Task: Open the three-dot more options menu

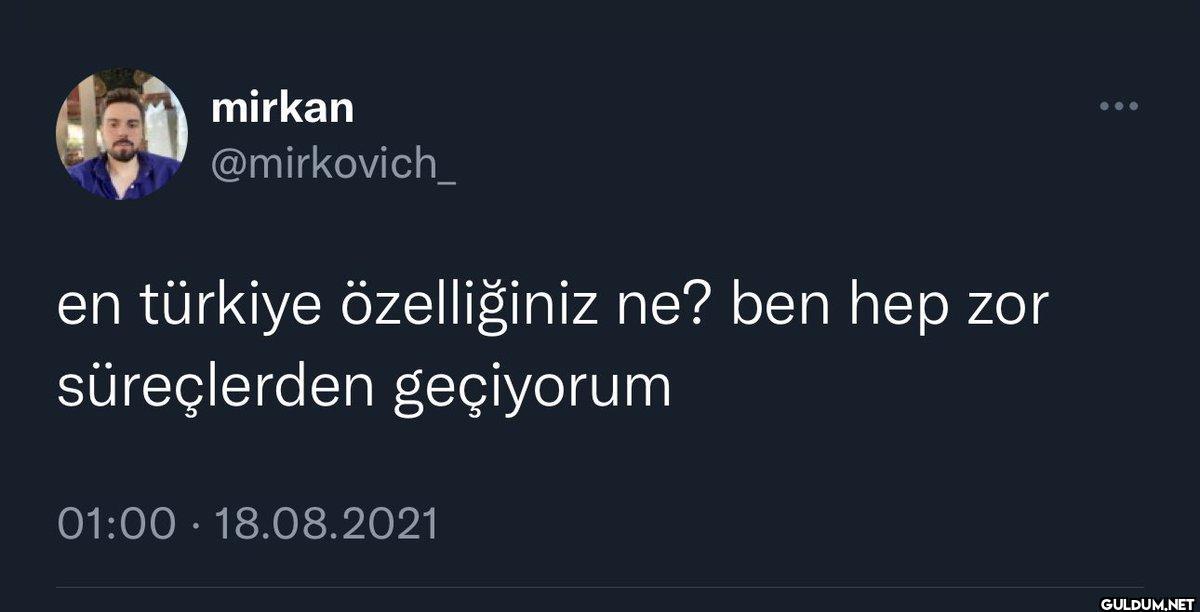Action: [1118, 105]
